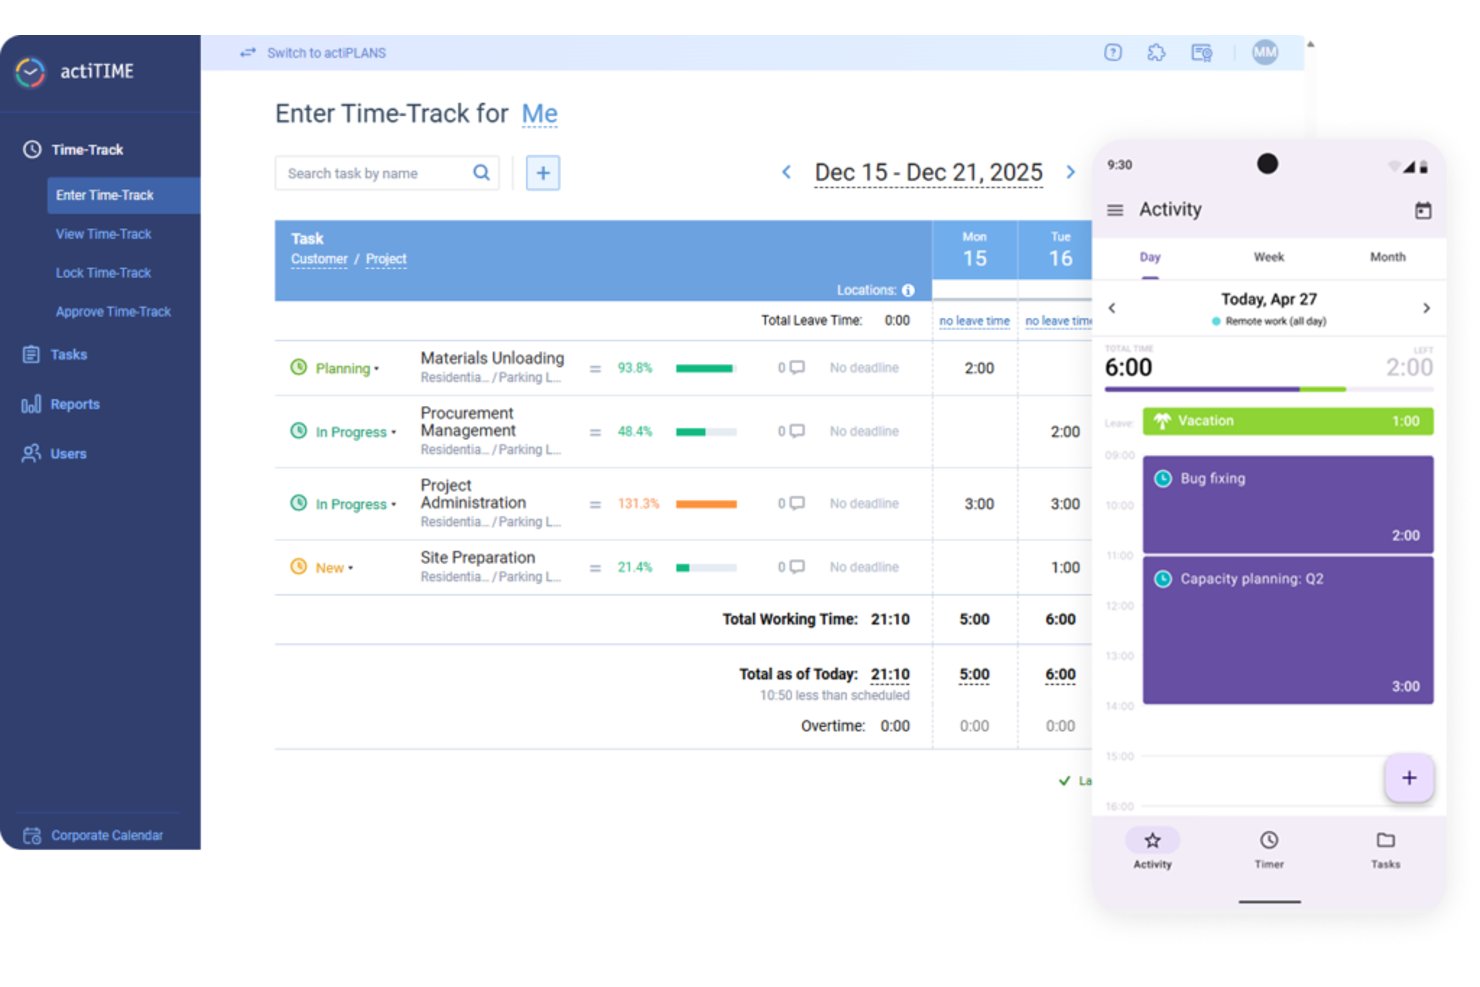Click the 21.4% progress bar
Viewport: 1480px width, 987px height.
706,567
